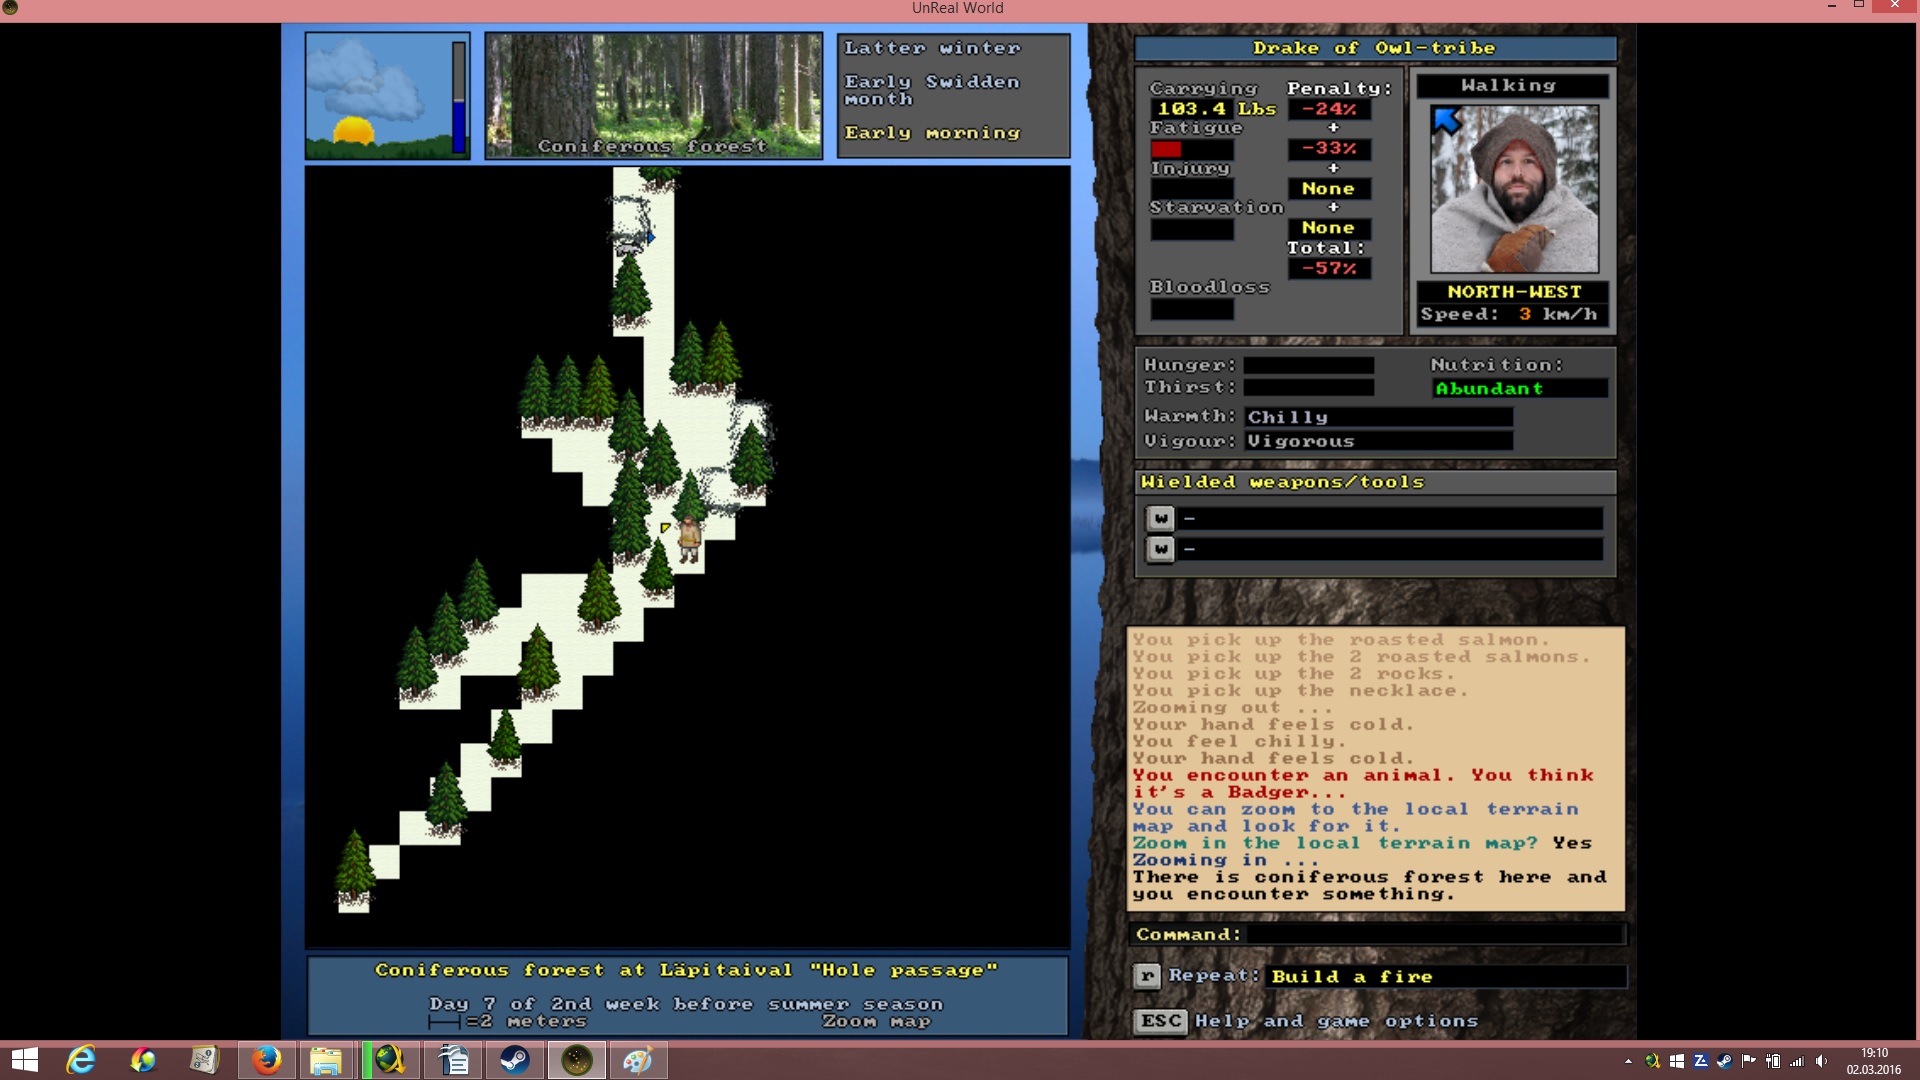1920x1080 pixels.
Task: Click the 'Chilly' warmth status
Action: click(x=1378, y=417)
